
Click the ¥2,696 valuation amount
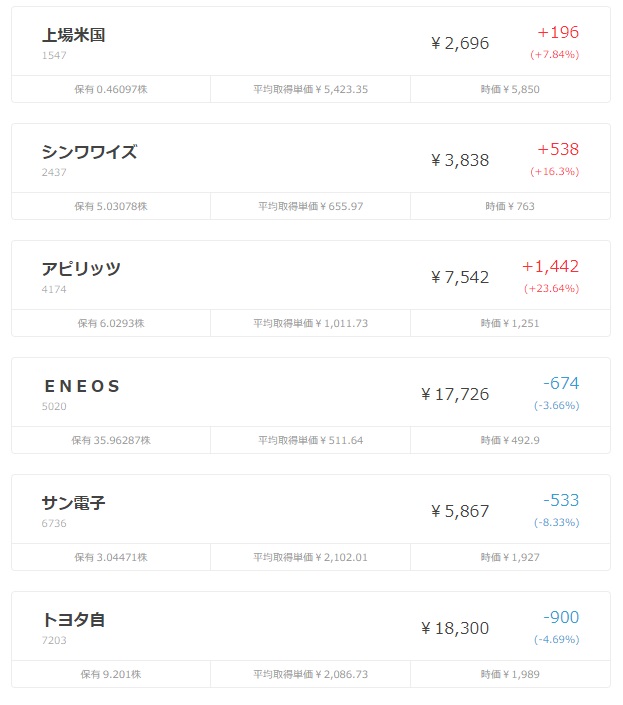tap(460, 43)
